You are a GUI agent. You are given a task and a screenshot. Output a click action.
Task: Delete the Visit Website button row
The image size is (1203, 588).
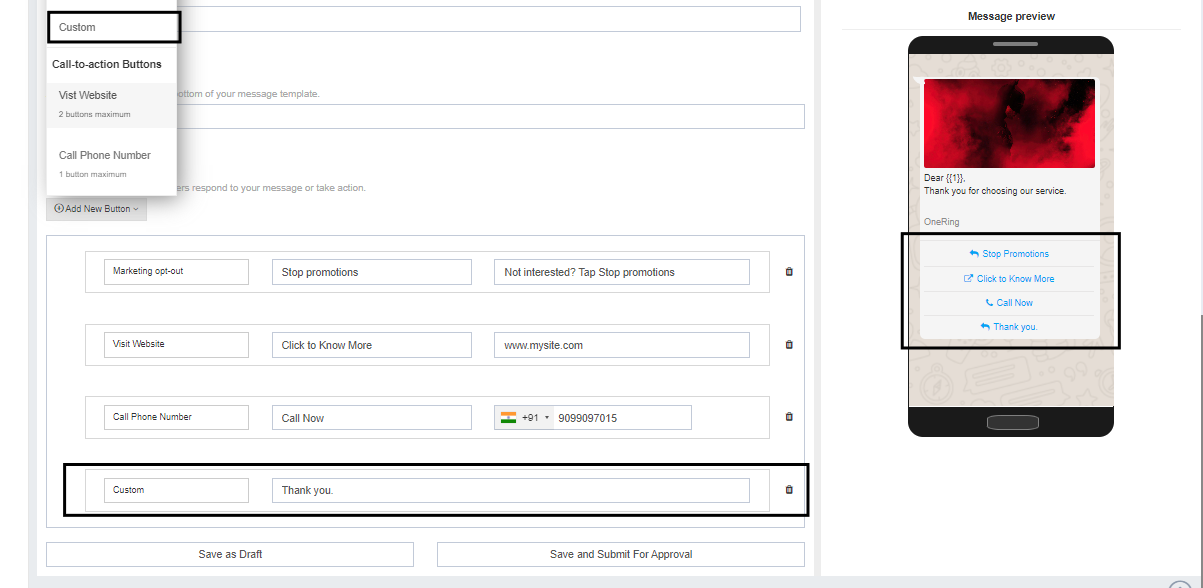pos(789,345)
